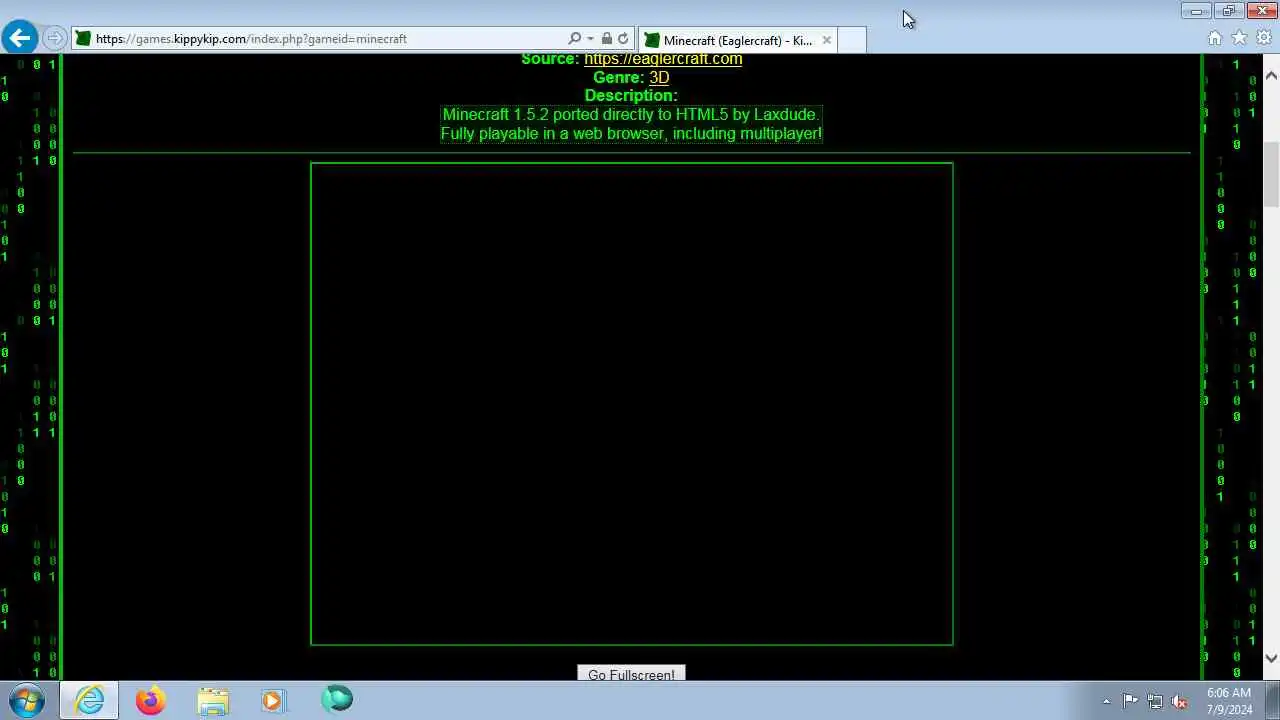Open a new blank tab

point(852,40)
